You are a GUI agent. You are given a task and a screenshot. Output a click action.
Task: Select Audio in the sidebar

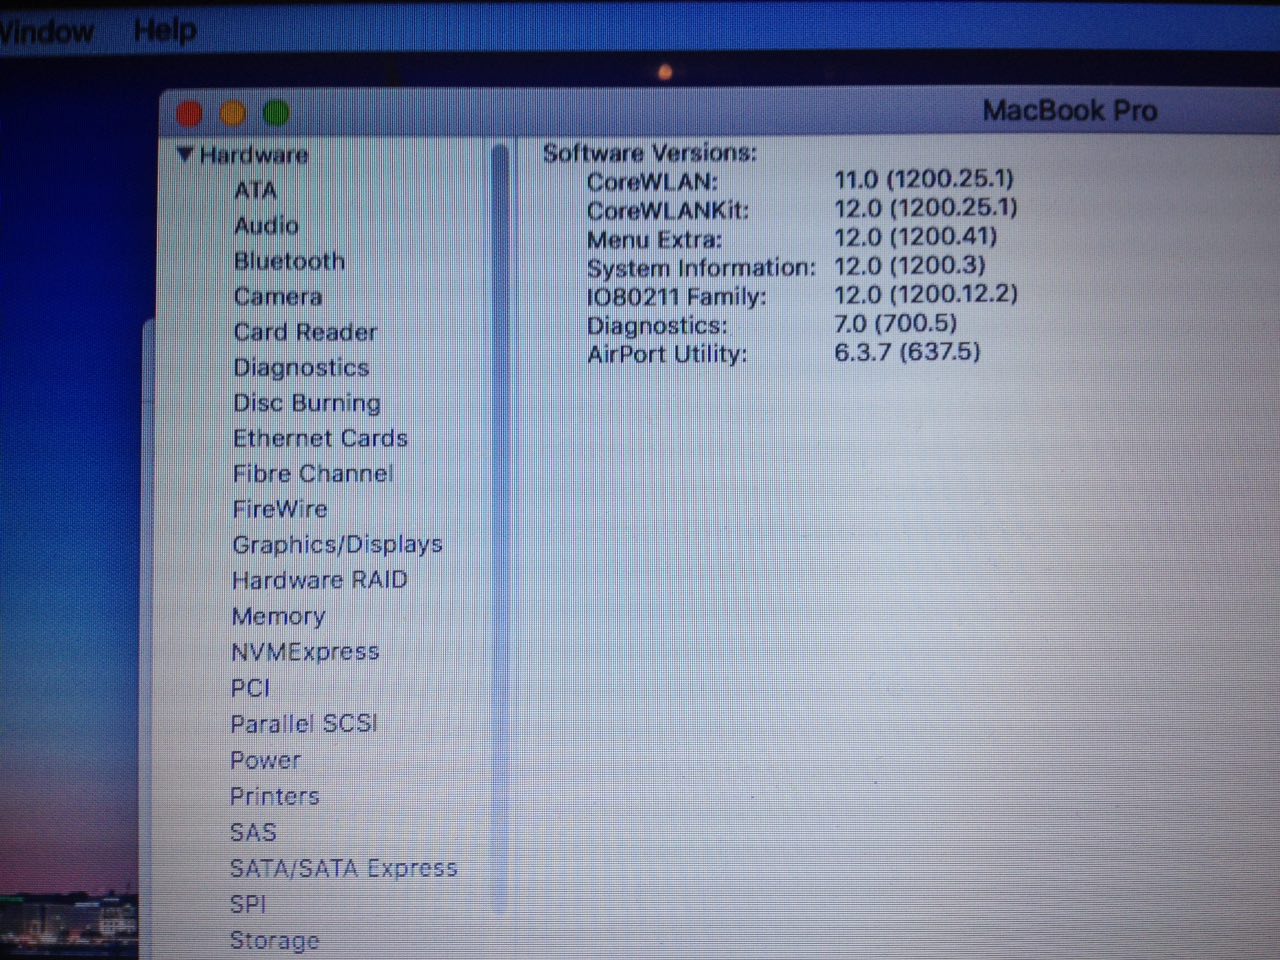click(x=266, y=226)
